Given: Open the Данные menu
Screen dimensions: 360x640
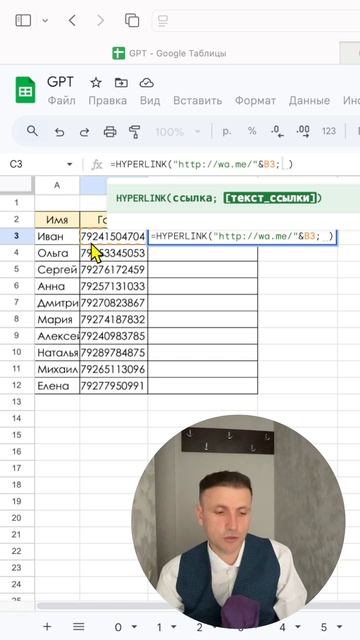Looking at the screenshot, I should [x=309, y=100].
